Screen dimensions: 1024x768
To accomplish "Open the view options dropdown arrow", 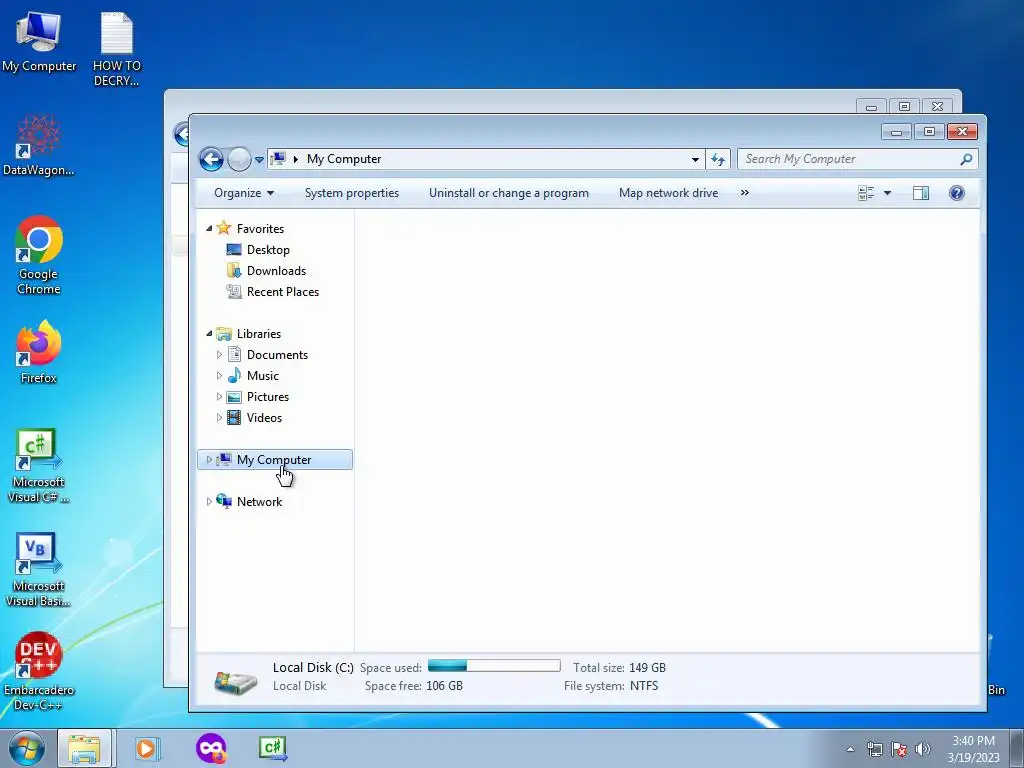I will (x=887, y=193).
